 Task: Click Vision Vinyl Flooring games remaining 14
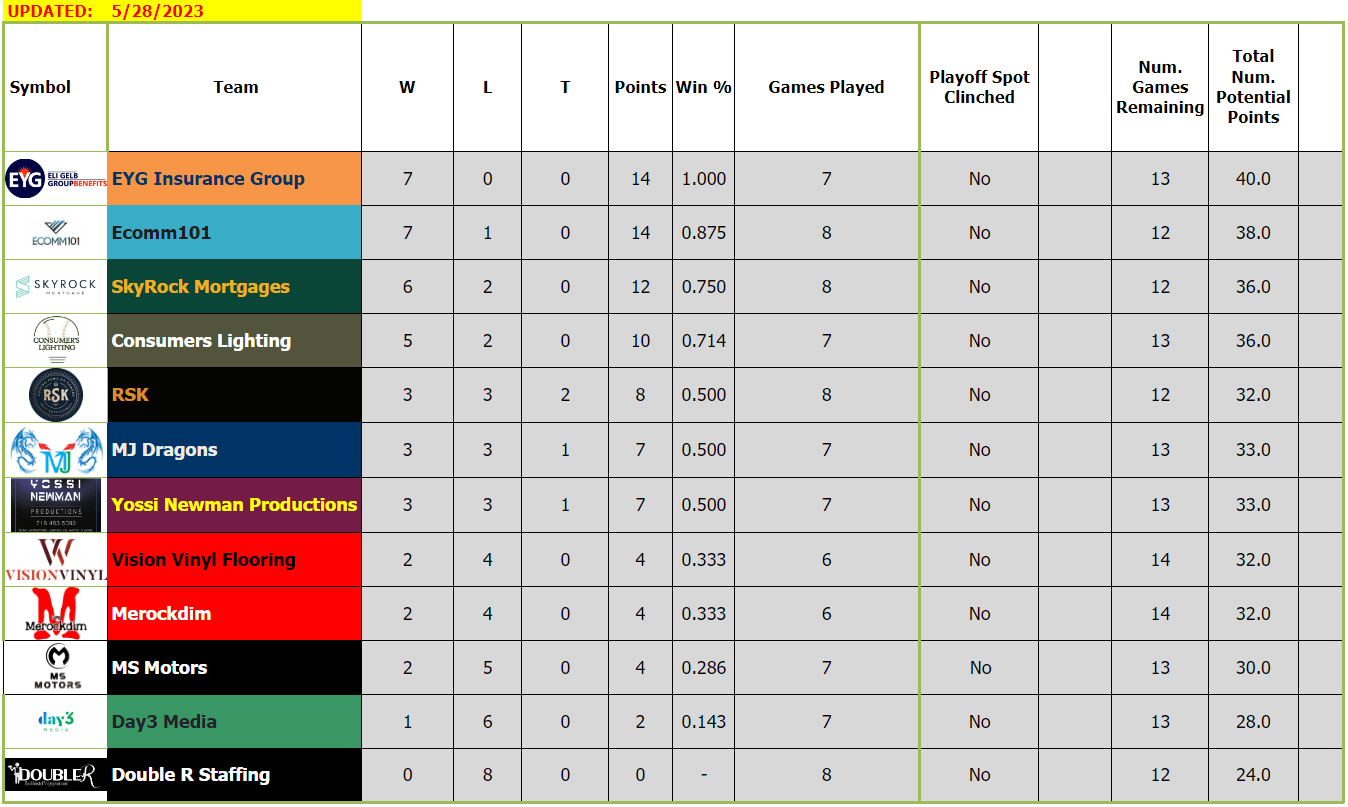point(1160,560)
